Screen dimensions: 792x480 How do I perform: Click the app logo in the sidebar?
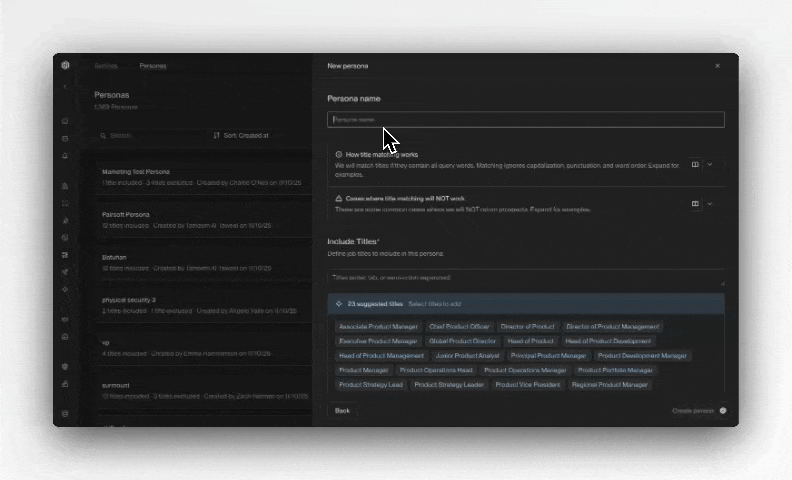(x=65, y=65)
